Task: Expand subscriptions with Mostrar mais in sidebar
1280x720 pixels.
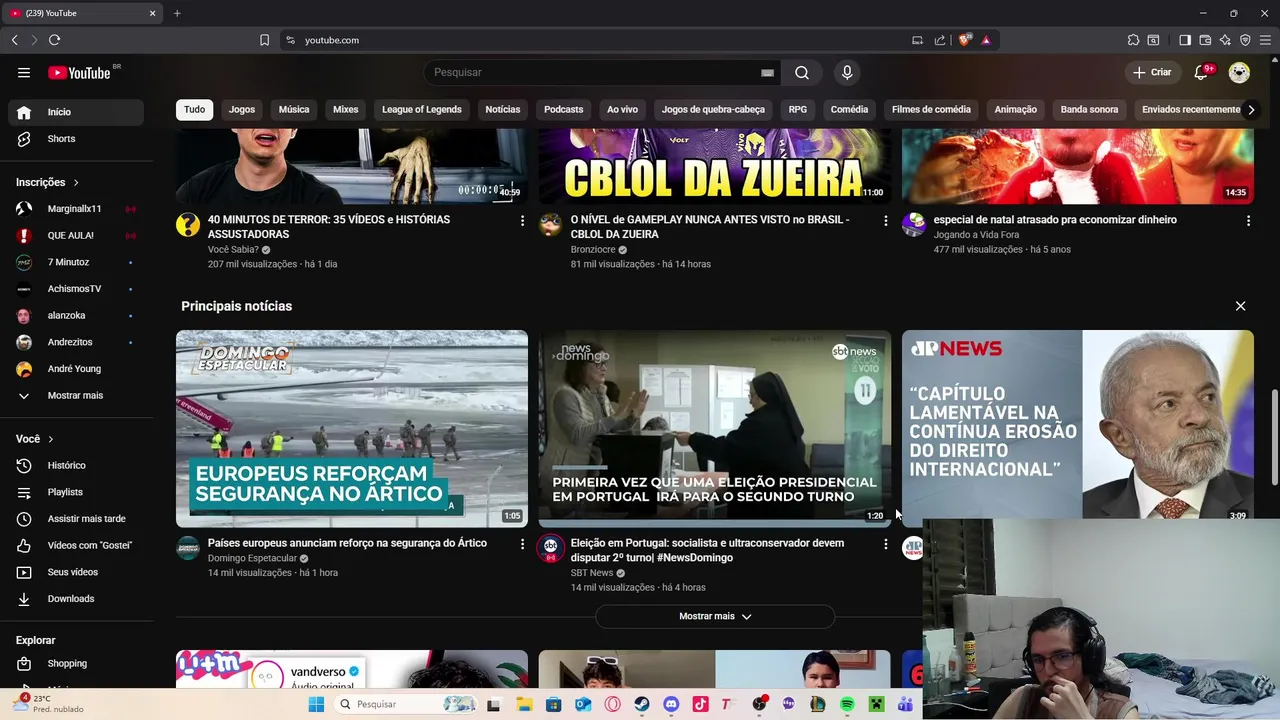Action: pyautogui.click(x=76, y=396)
